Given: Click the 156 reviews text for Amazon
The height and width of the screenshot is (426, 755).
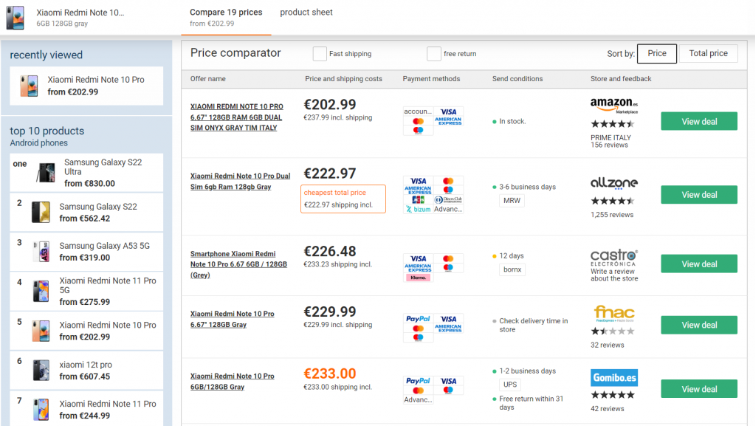Looking at the screenshot, I should (609, 145).
